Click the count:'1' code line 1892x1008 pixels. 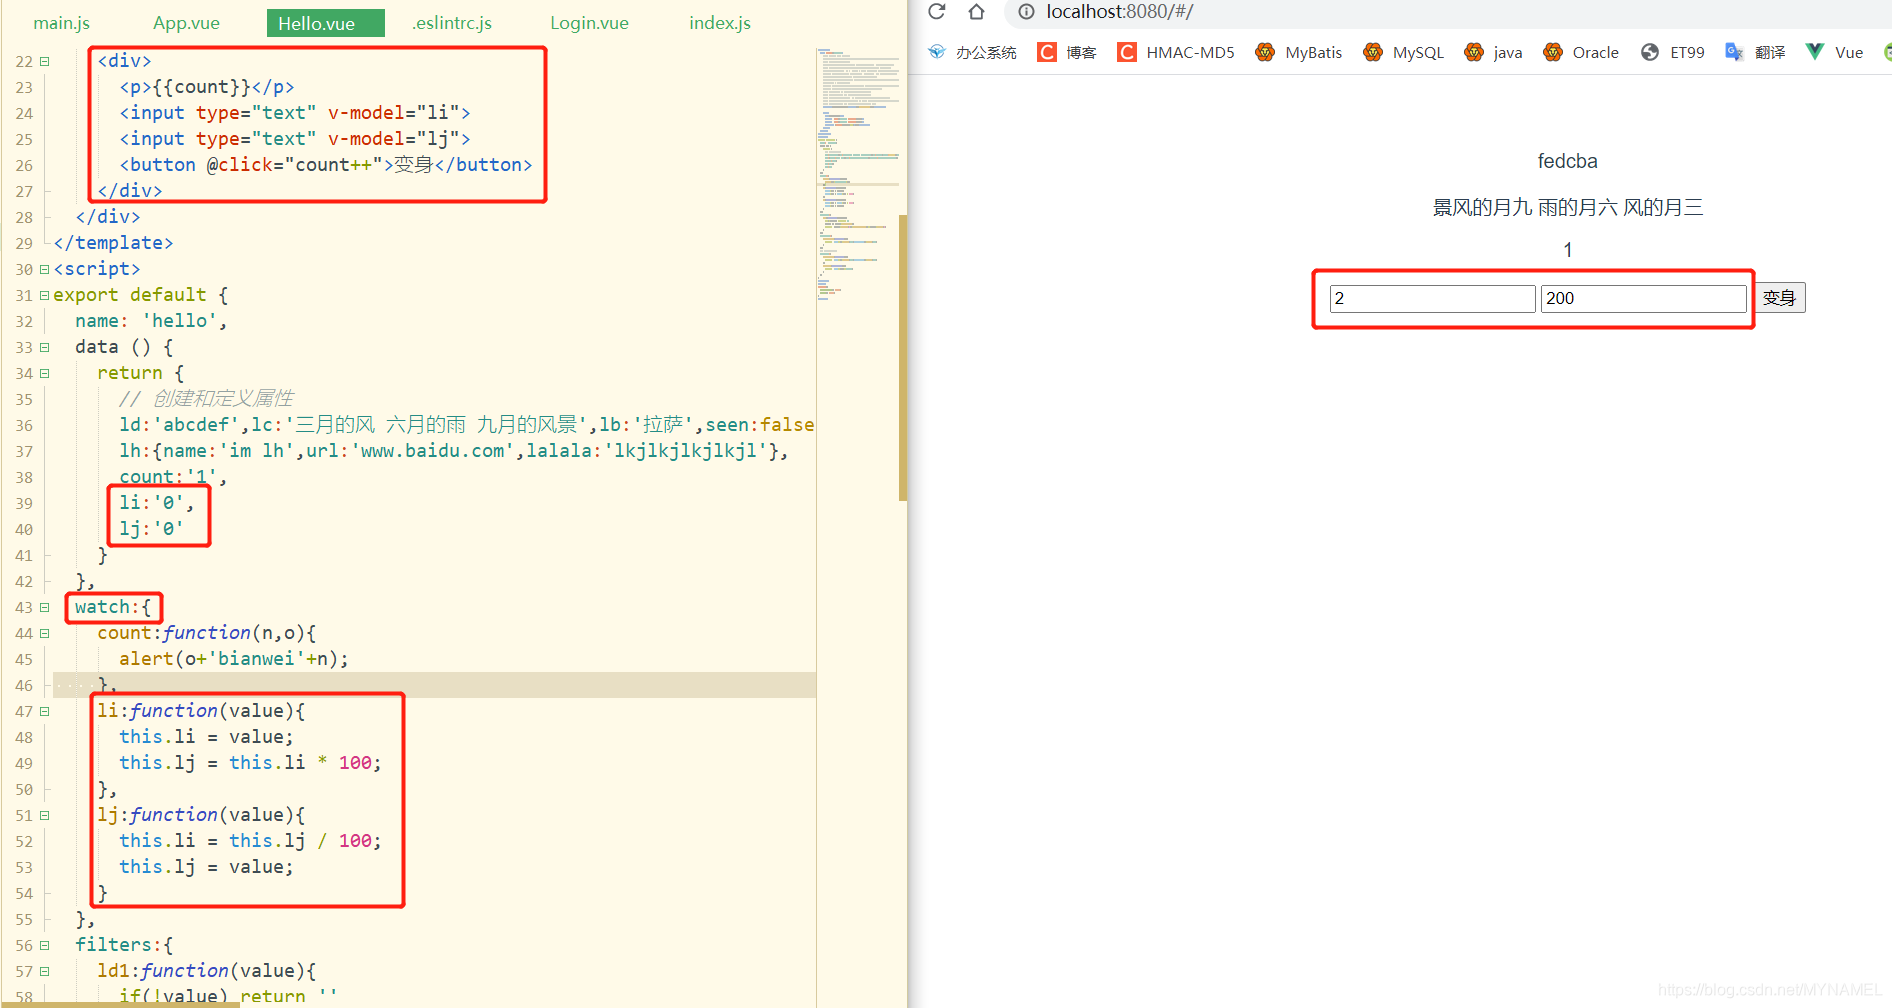click(x=173, y=477)
